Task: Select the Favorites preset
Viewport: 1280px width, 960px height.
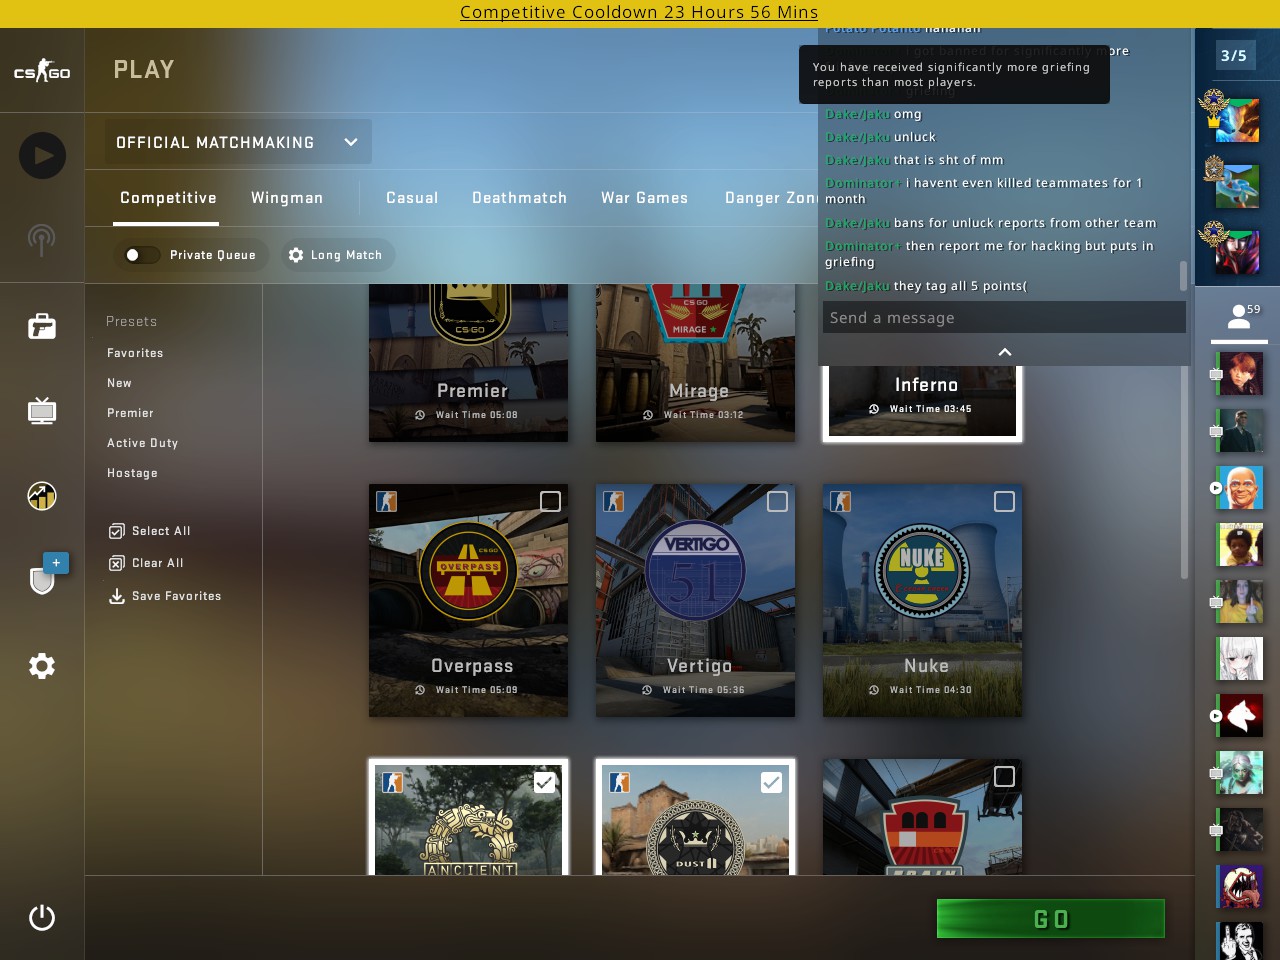Action: tap(135, 353)
